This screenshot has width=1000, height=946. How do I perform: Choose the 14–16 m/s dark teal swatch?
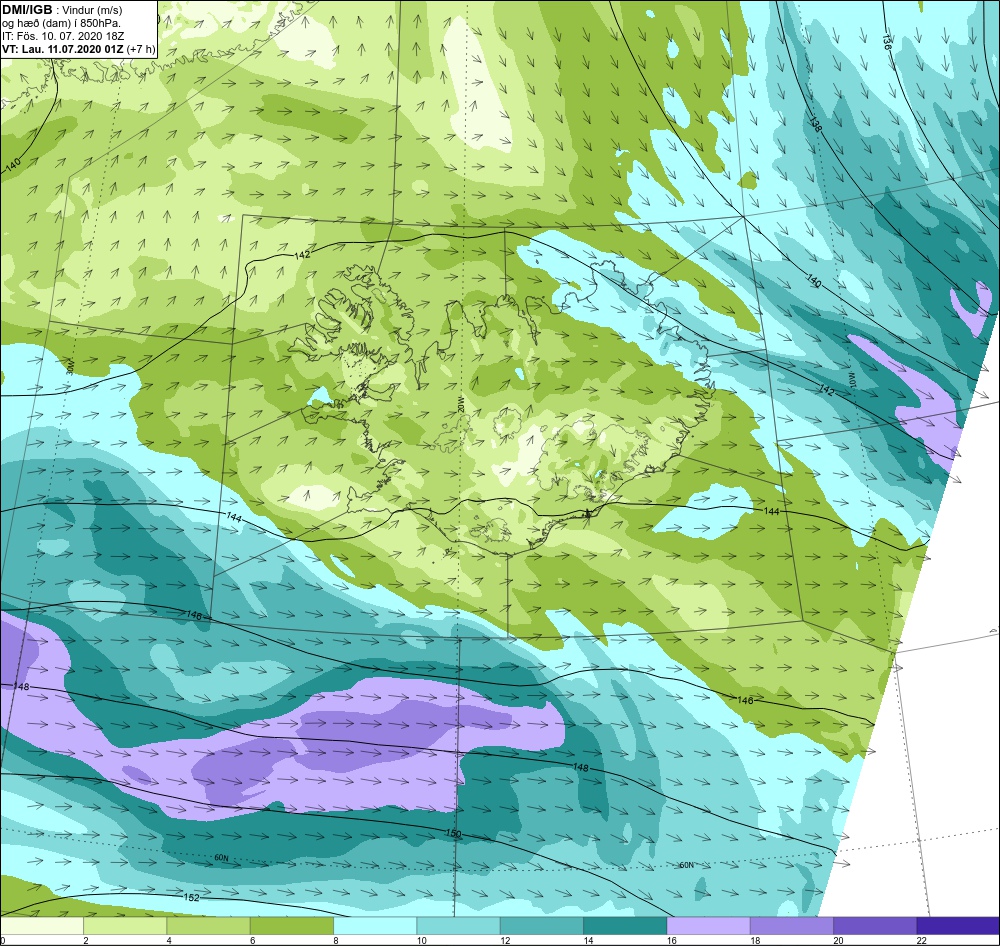coord(625,925)
